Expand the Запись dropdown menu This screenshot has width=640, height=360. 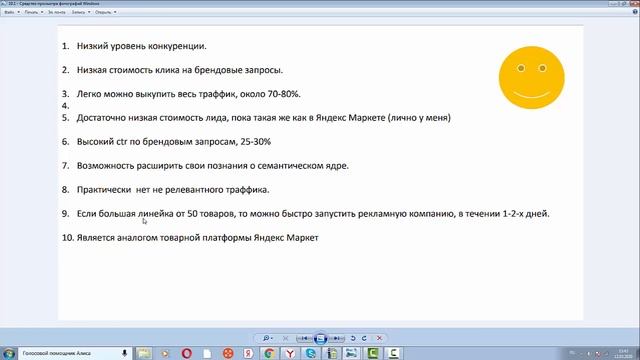(81, 12)
